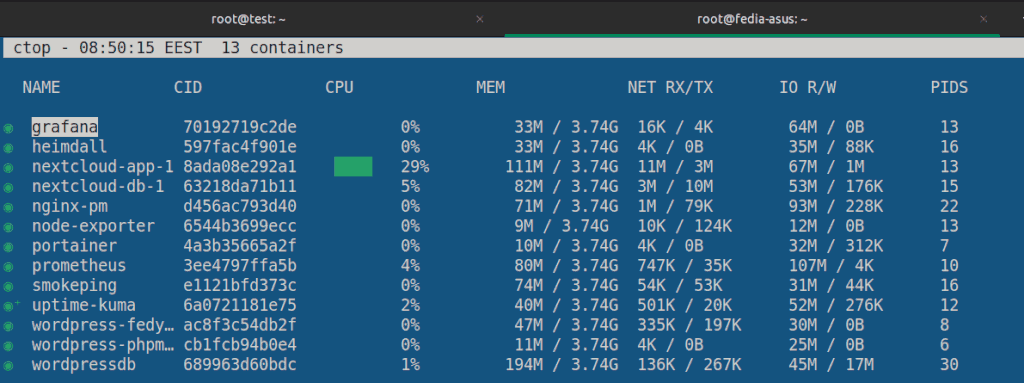Click the PIDS column header
Viewport: 1024px width, 383px height.
click(950, 88)
